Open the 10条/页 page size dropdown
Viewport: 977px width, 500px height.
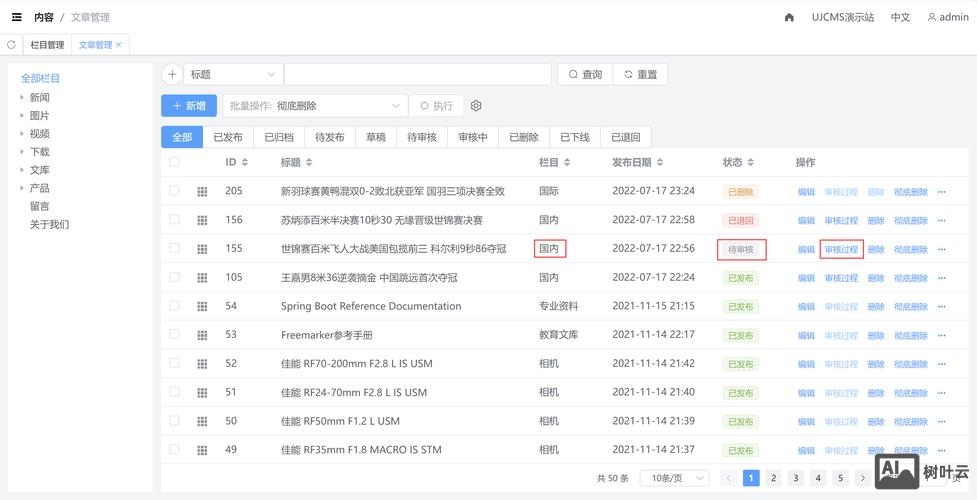[674, 478]
